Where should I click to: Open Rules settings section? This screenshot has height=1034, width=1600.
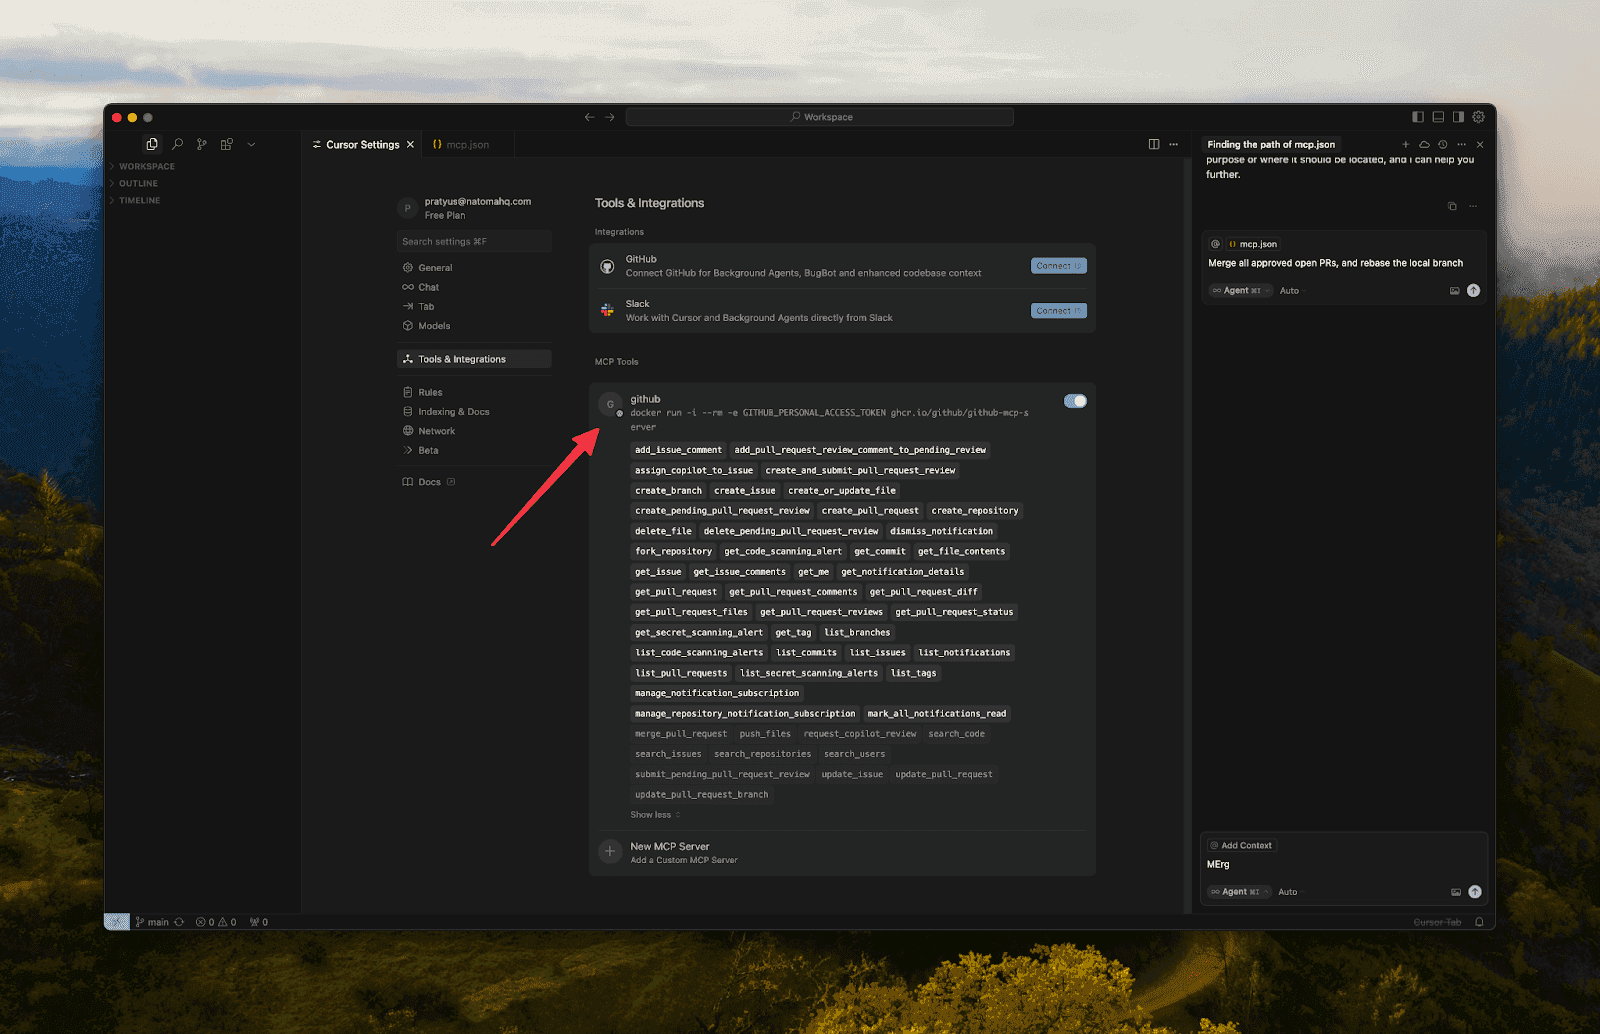(x=474, y=393)
